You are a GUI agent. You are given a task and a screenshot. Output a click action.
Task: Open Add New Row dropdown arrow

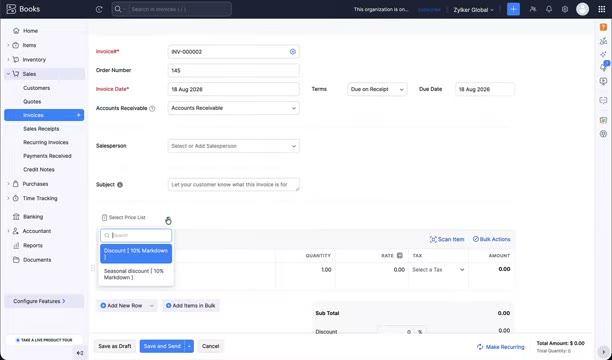(152, 306)
